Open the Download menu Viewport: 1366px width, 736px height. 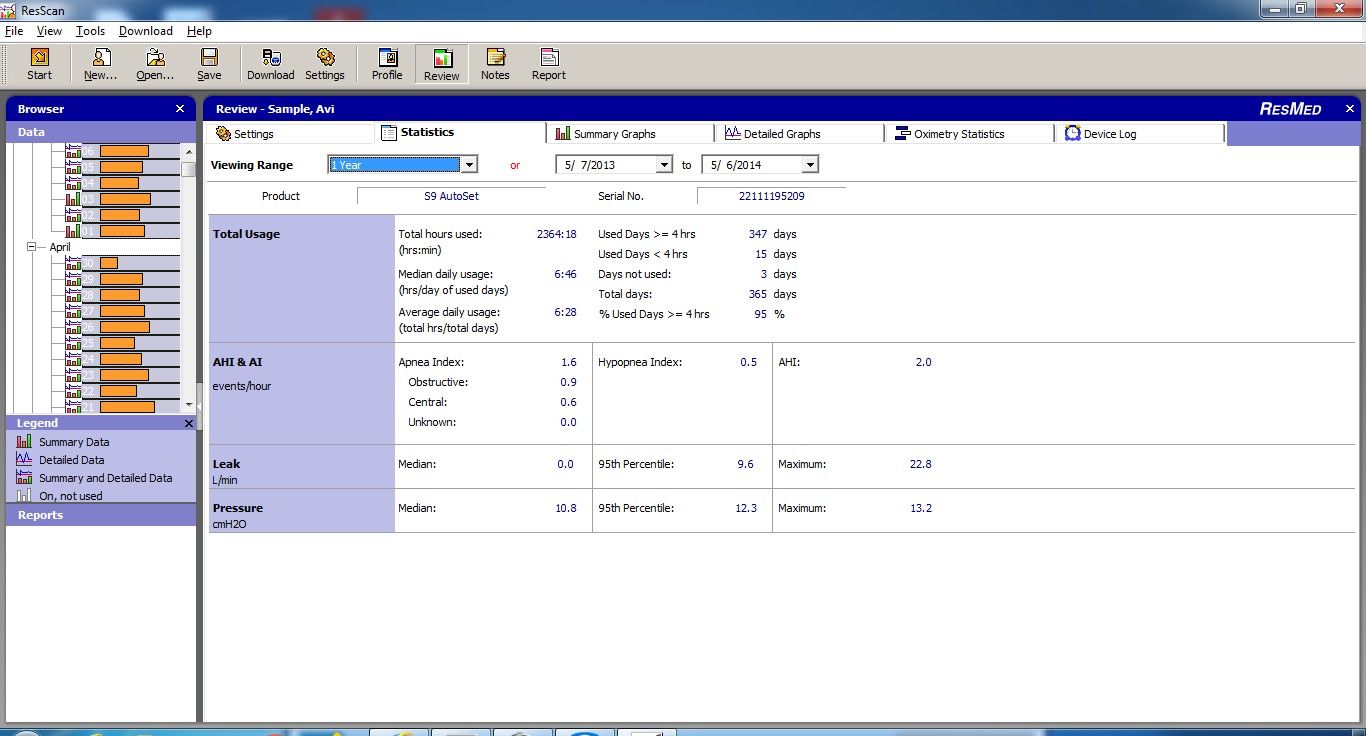click(x=146, y=31)
